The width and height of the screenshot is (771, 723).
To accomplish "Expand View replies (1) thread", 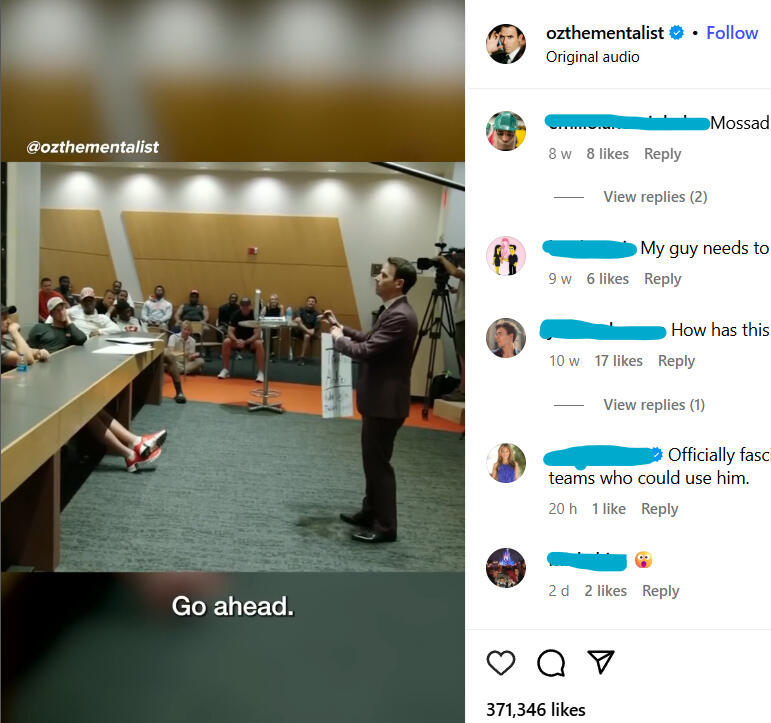I will (654, 405).
